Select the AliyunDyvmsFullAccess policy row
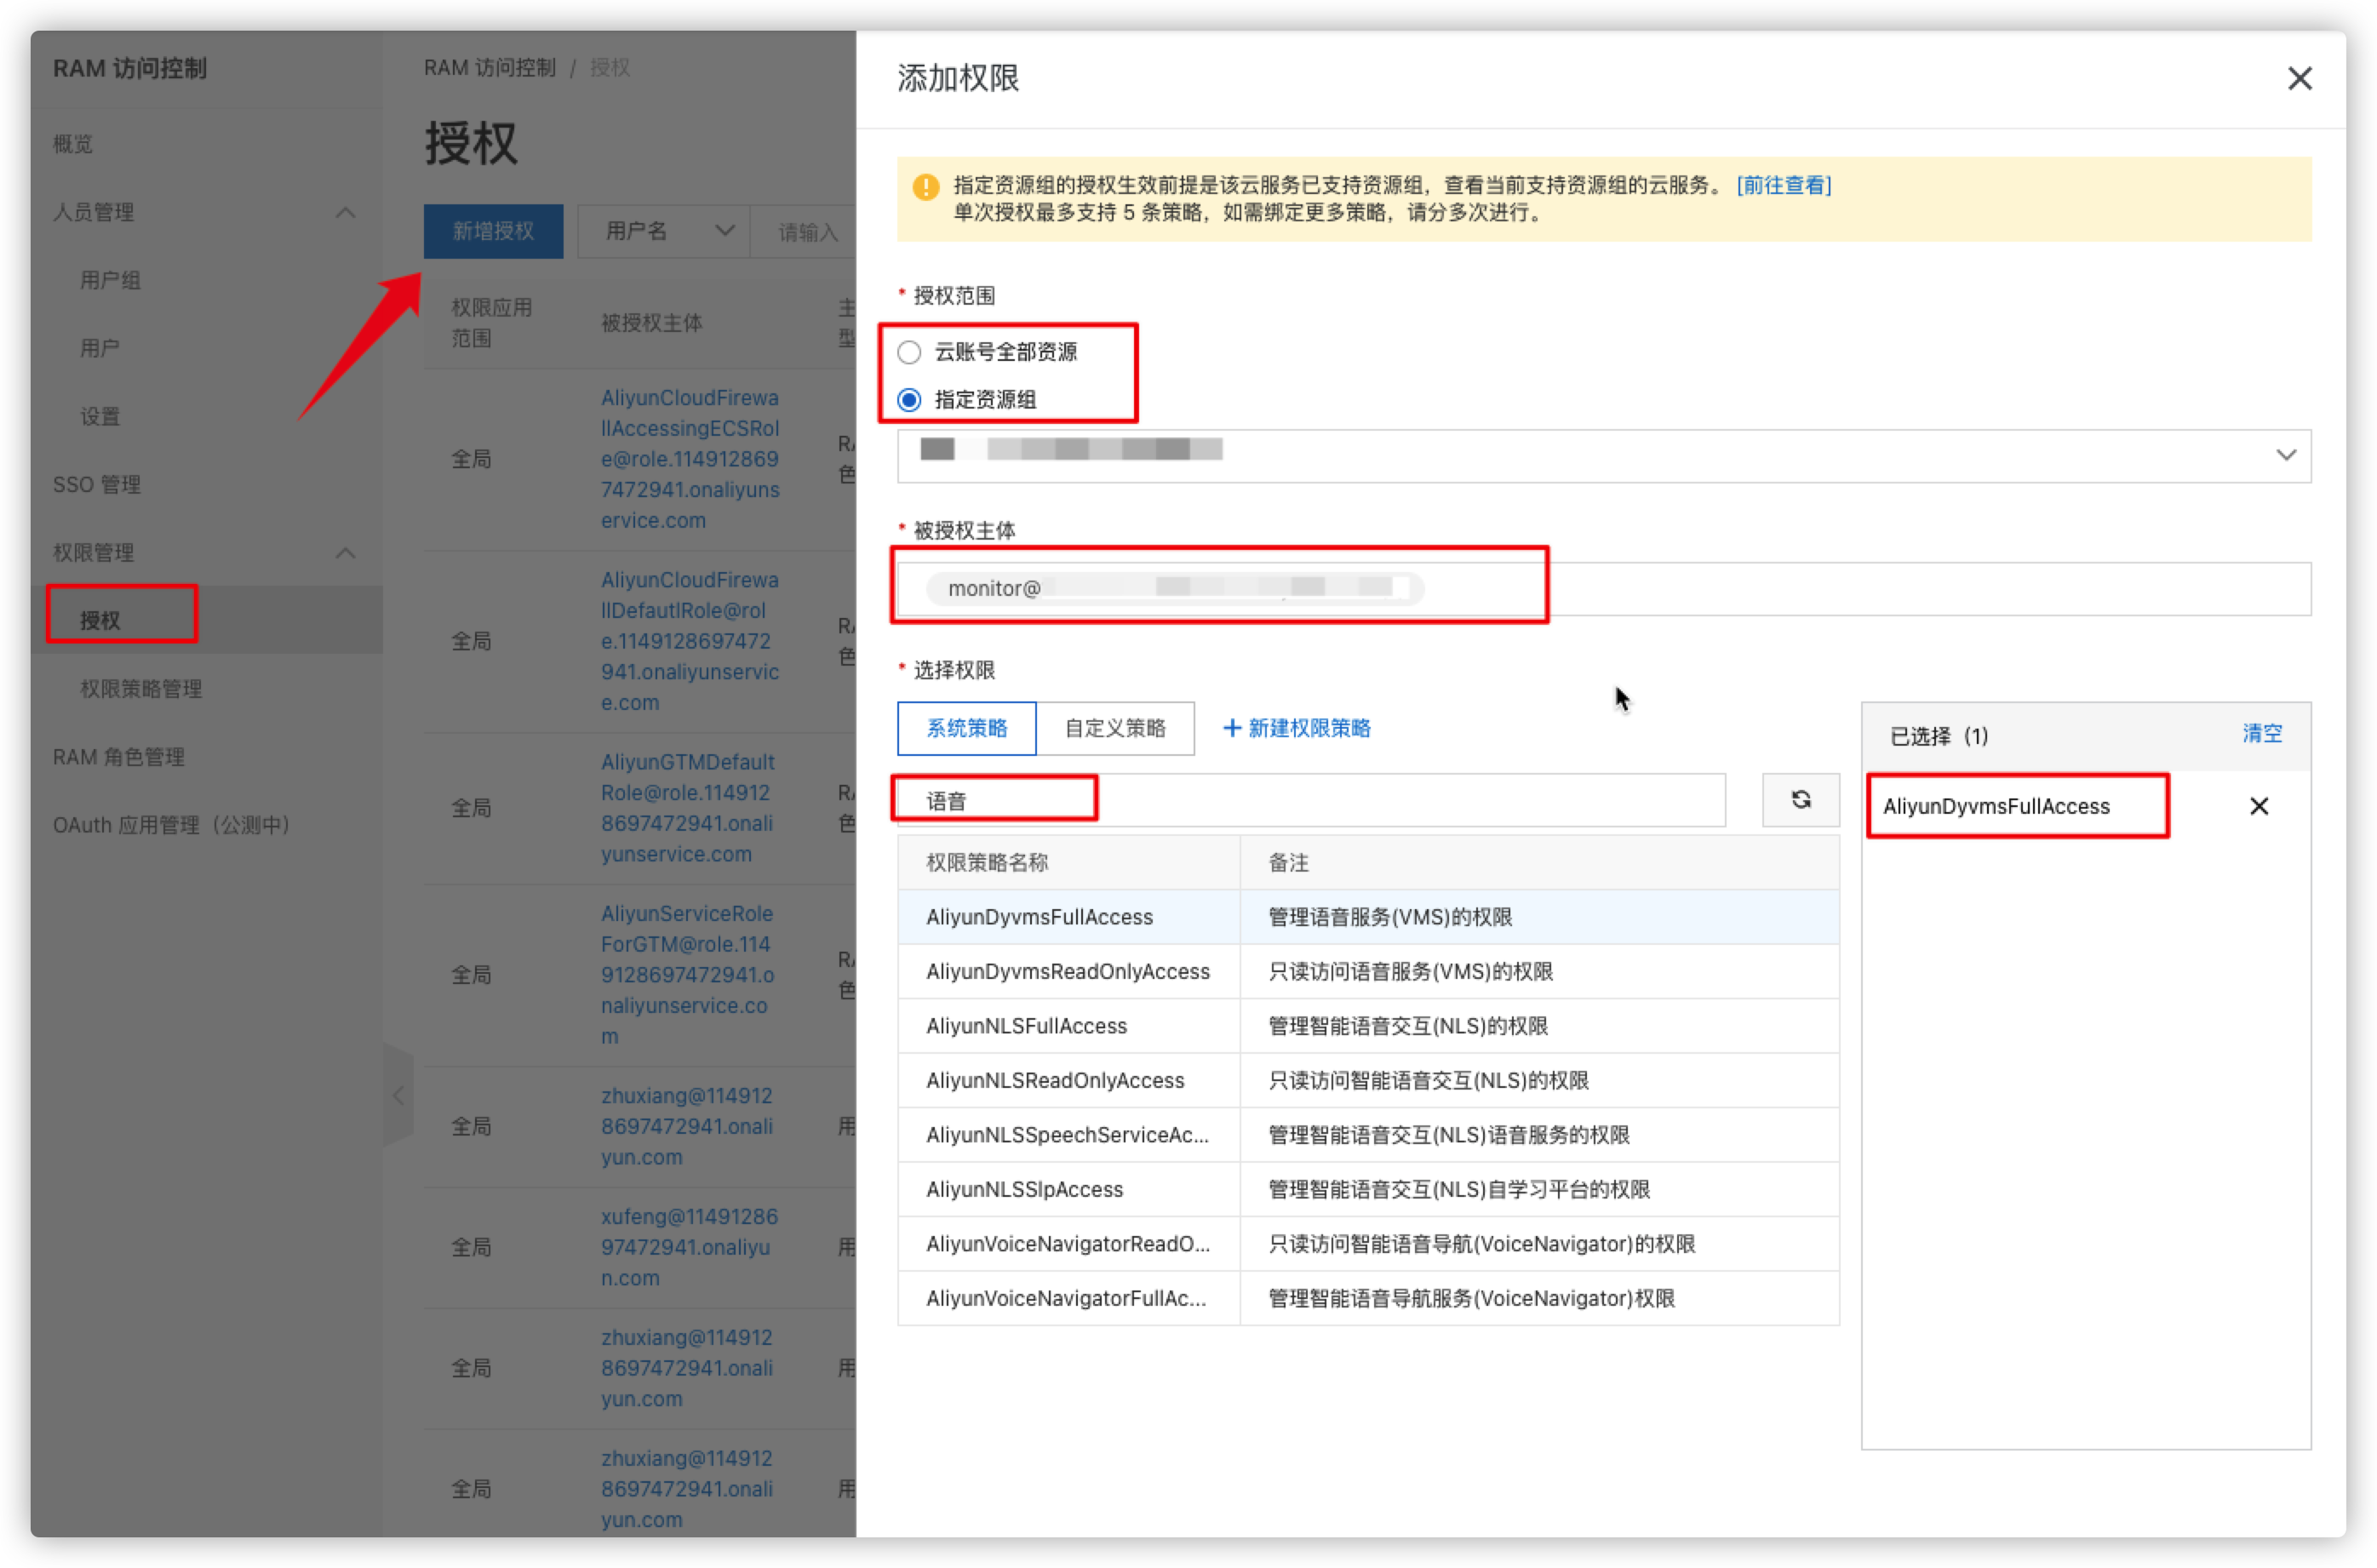Screen dimensions: 2377x1568 (x=1367, y=916)
